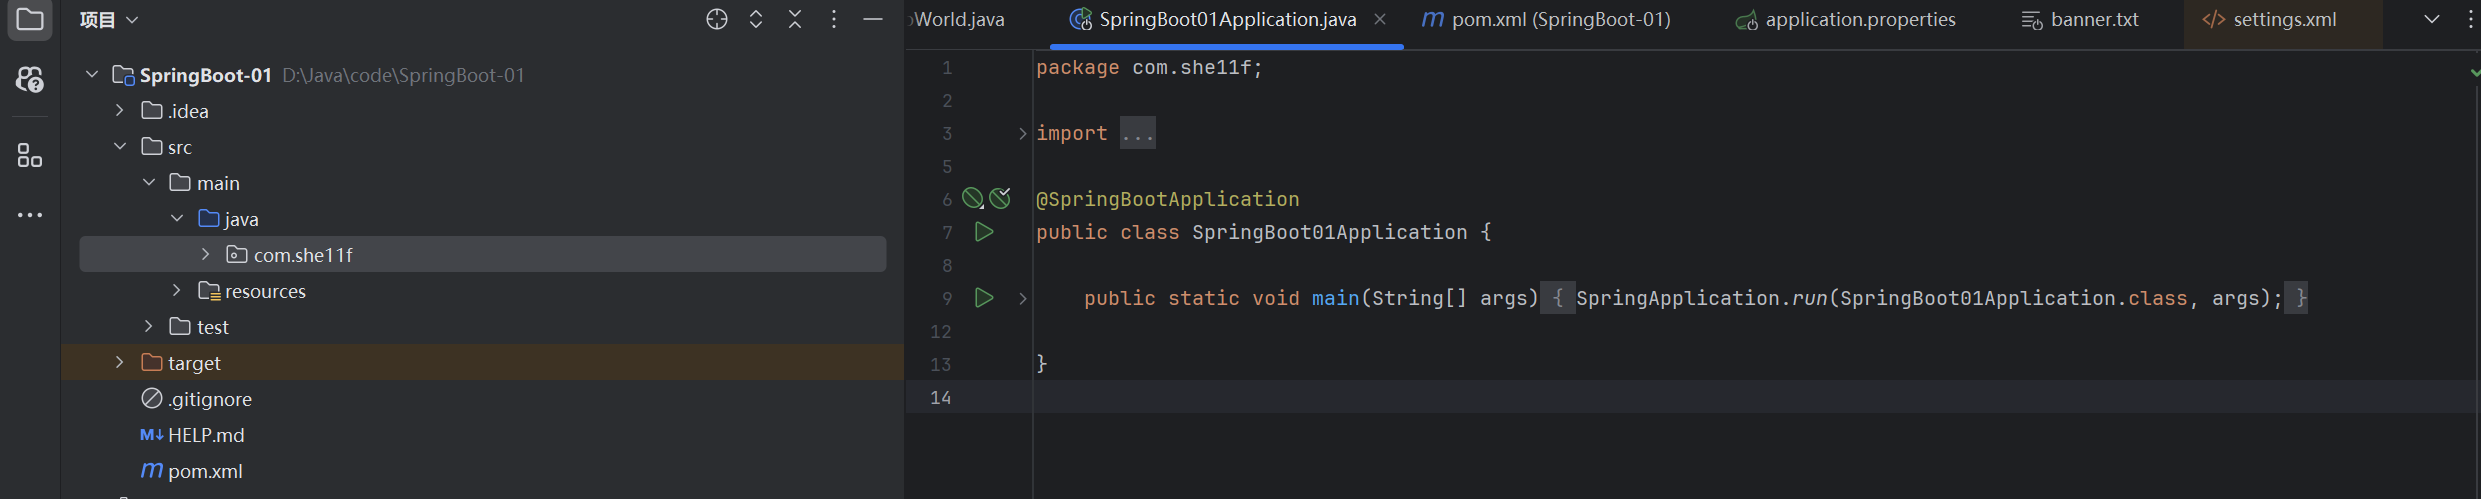Run the main method gutter arrow

point(984,298)
